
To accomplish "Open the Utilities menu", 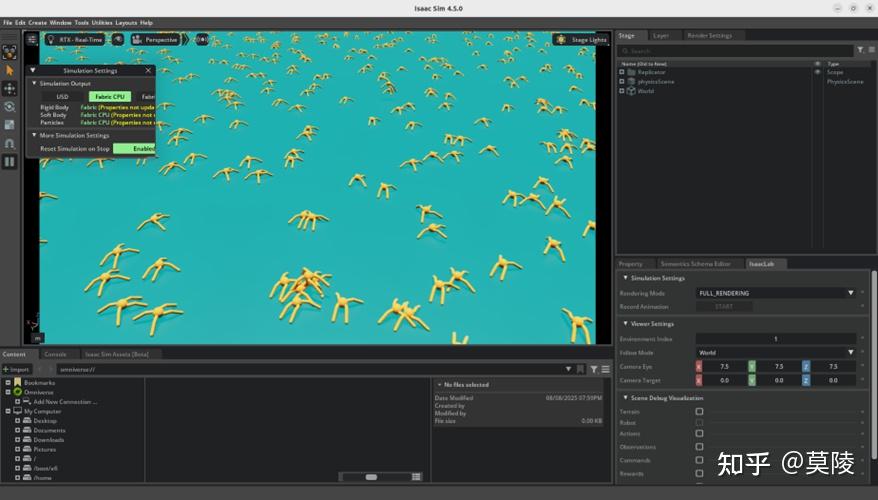I will (101, 22).
